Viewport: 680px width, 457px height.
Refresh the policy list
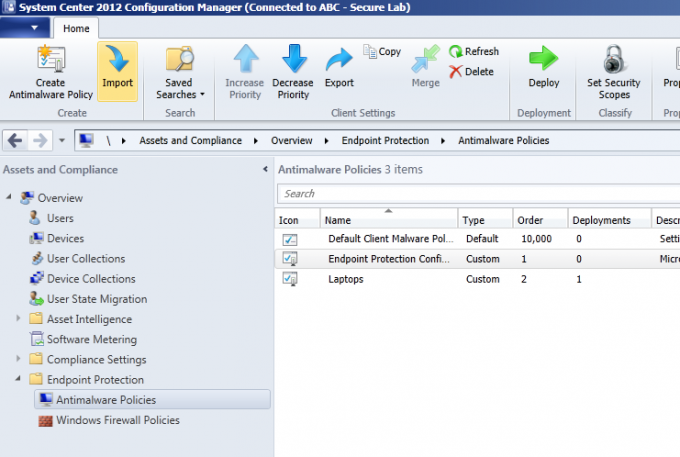point(474,51)
